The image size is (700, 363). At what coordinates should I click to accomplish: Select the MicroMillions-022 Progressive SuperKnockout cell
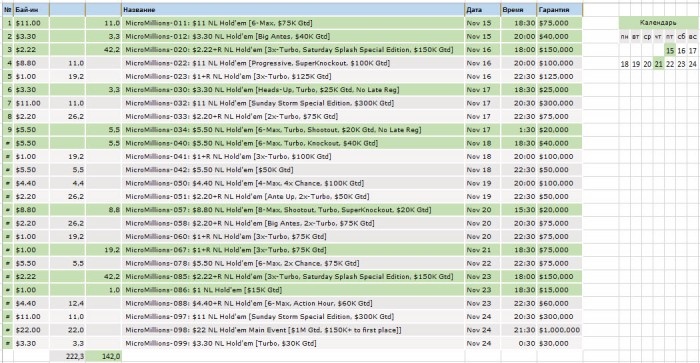293,63
